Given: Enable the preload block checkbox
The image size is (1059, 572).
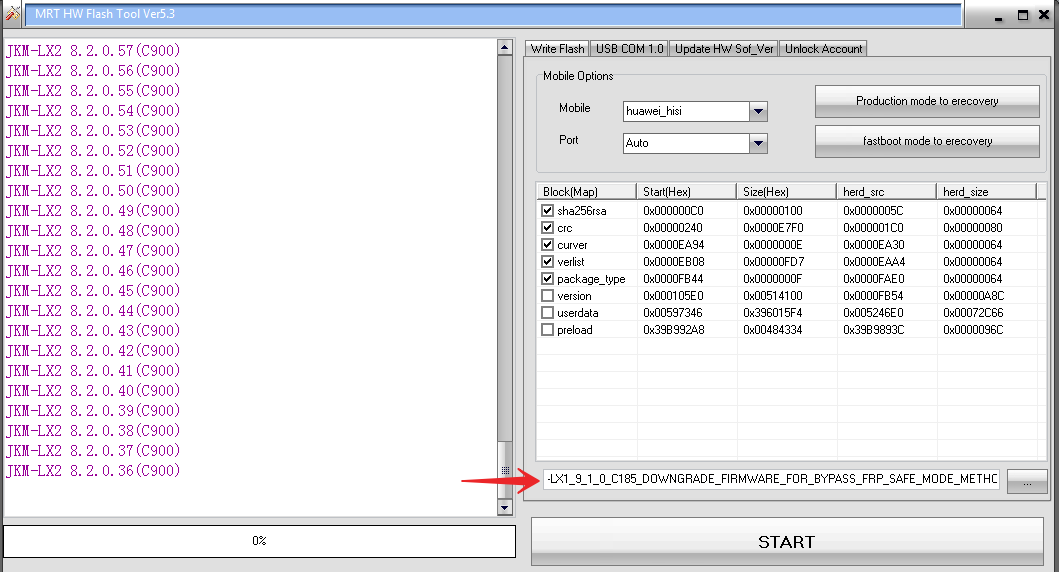Looking at the screenshot, I should point(547,330).
